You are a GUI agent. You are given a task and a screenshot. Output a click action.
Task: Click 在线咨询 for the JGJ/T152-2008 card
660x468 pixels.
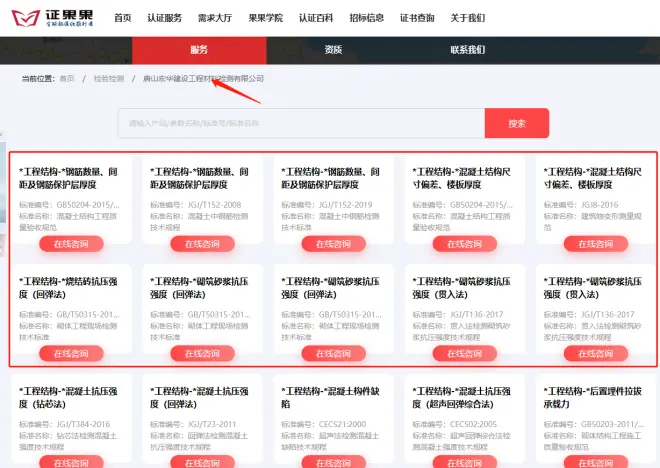point(202,244)
